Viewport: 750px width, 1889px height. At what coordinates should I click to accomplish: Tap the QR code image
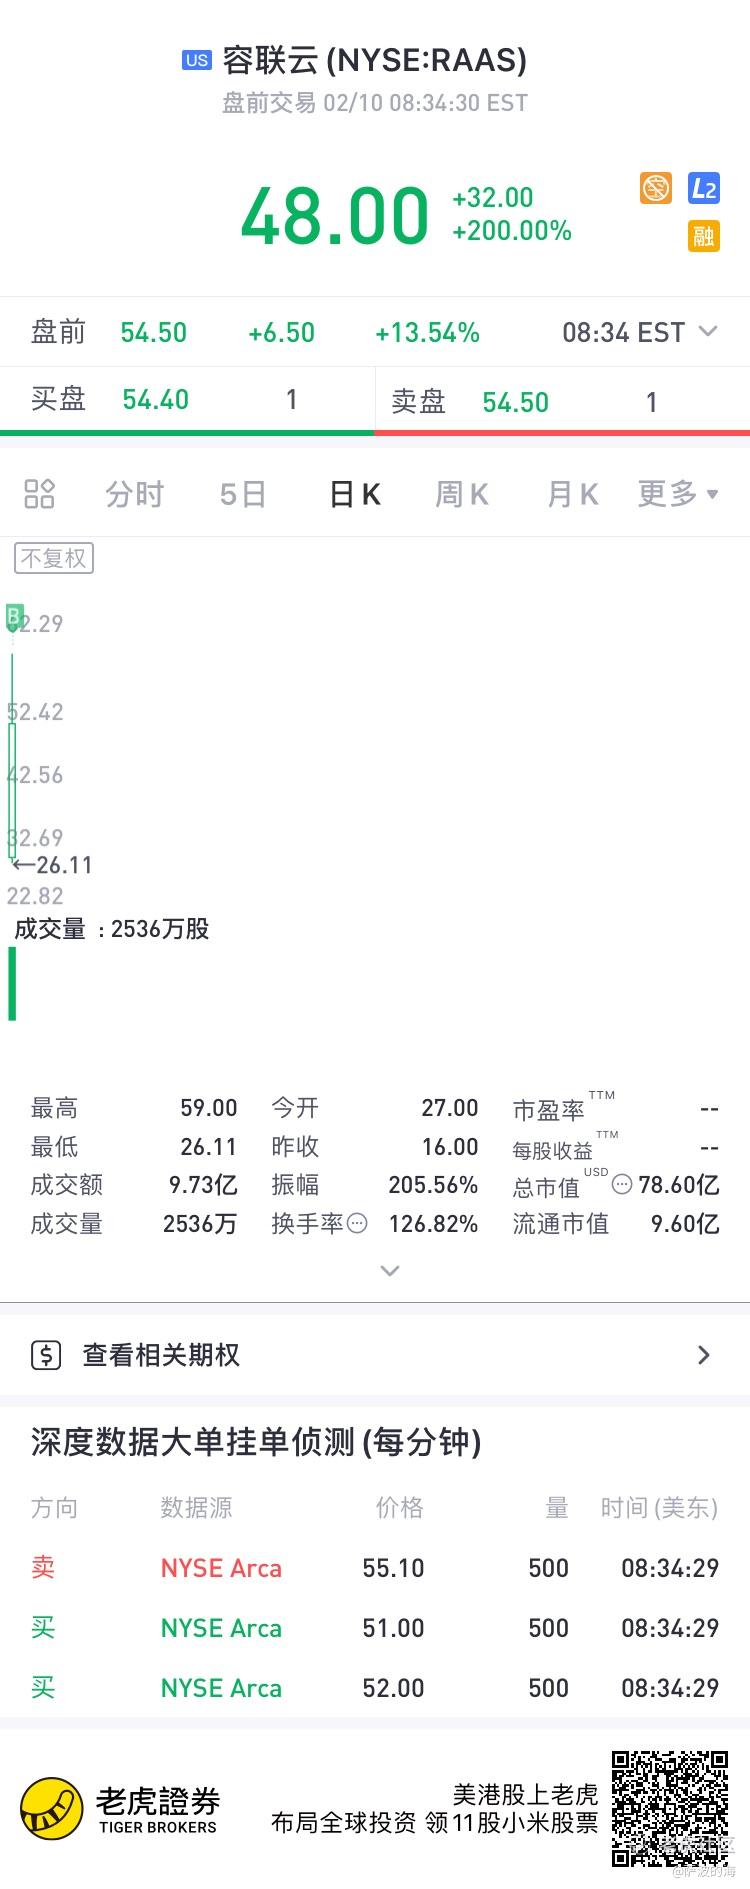[x=669, y=1808]
